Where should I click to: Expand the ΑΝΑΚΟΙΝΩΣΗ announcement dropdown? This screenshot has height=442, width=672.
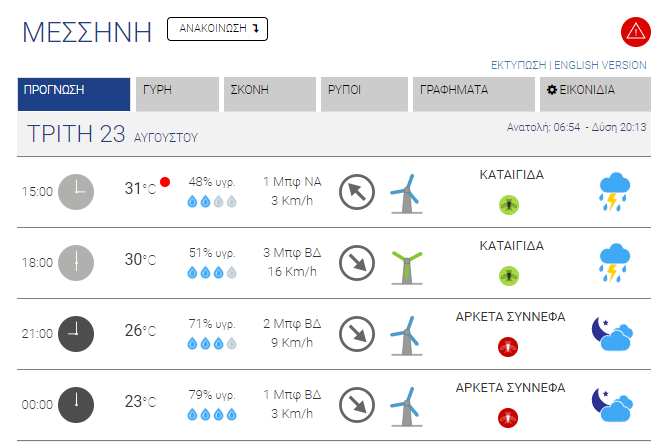(x=217, y=29)
